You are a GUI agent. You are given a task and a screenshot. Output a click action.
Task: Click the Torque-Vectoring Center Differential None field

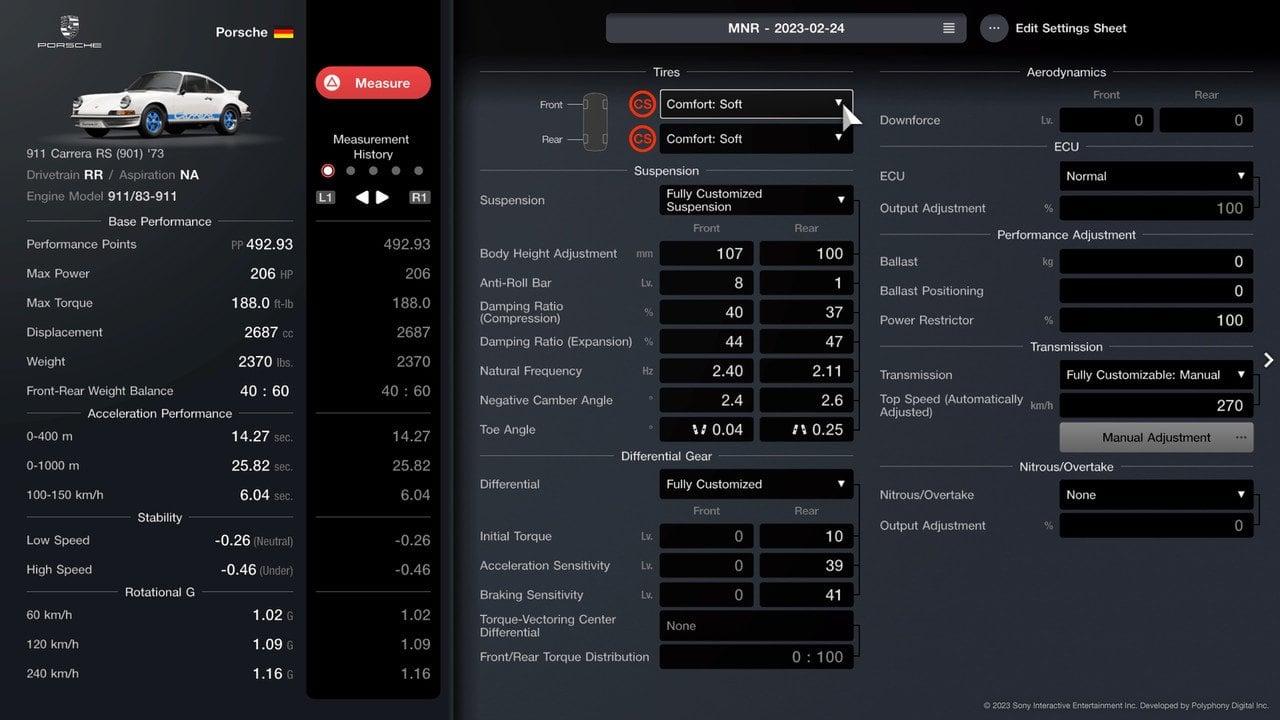pos(756,626)
